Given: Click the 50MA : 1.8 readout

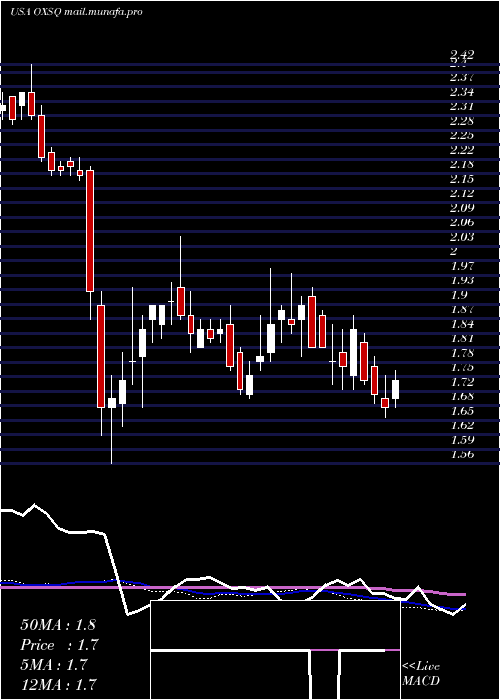Looking at the screenshot, I should click(58, 625).
